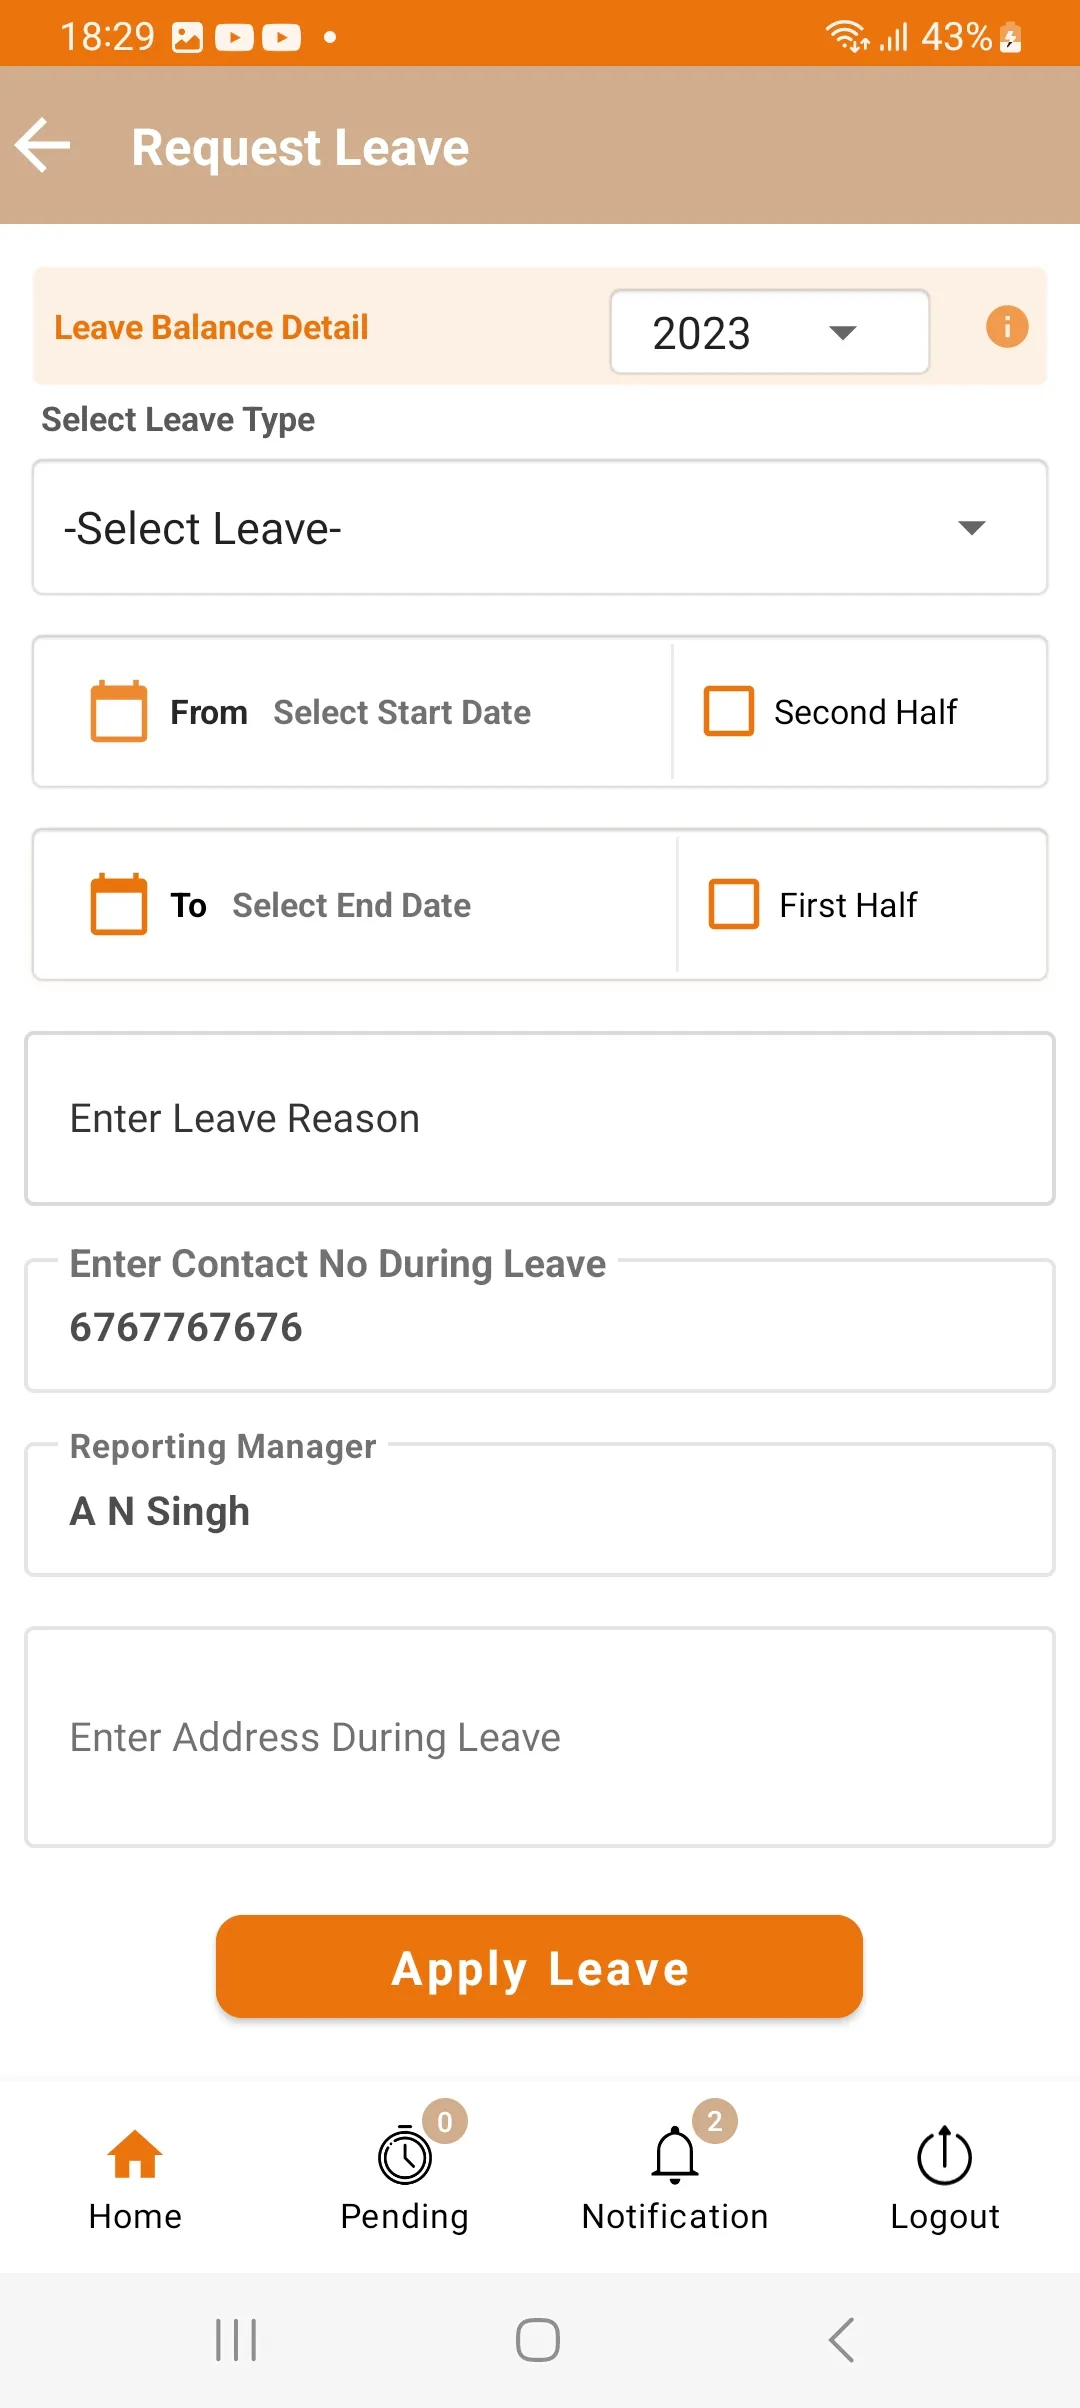Viewport: 1080px width, 2408px height.
Task: Check the First Half checkbox
Action: click(734, 904)
